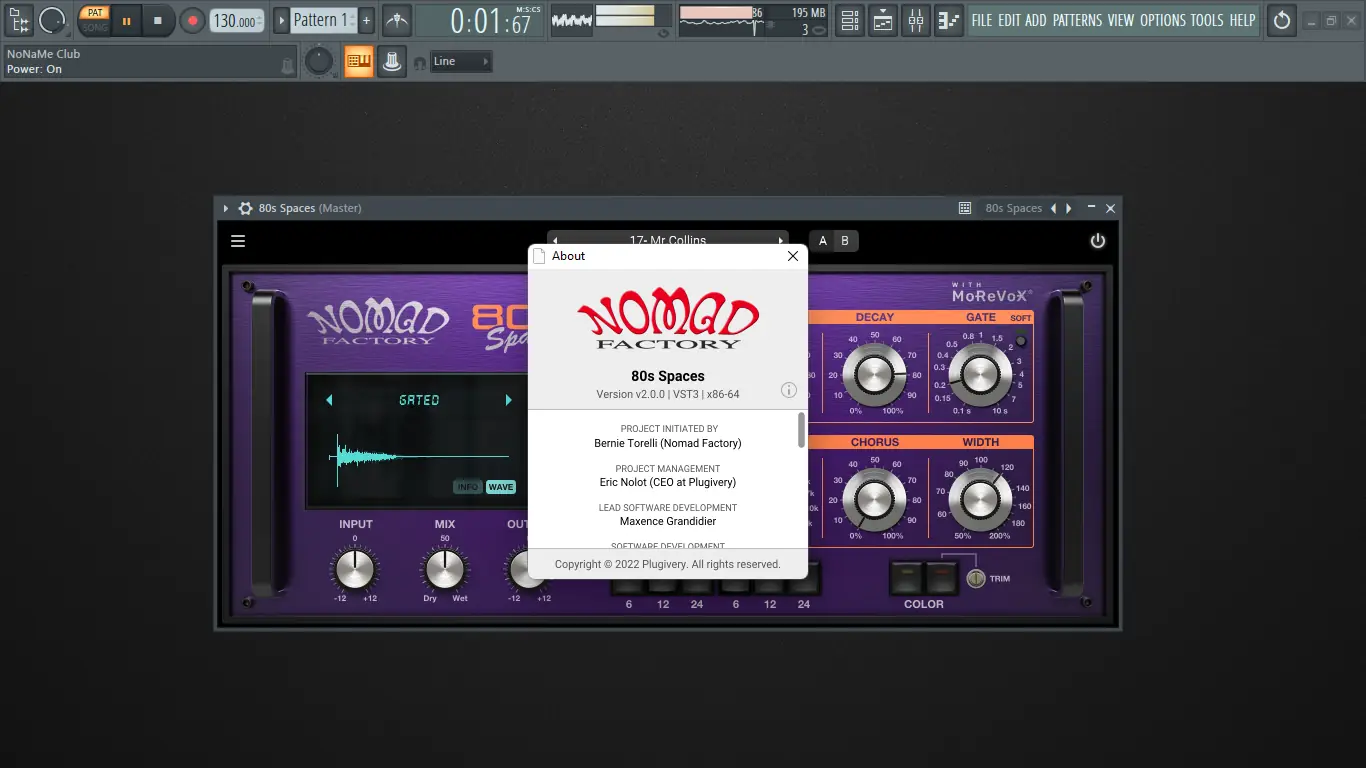The image size is (1366, 768).
Task: Open plugin options gear in 80s Spaces title bar
Action: pyautogui.click(x=245, y=208)
